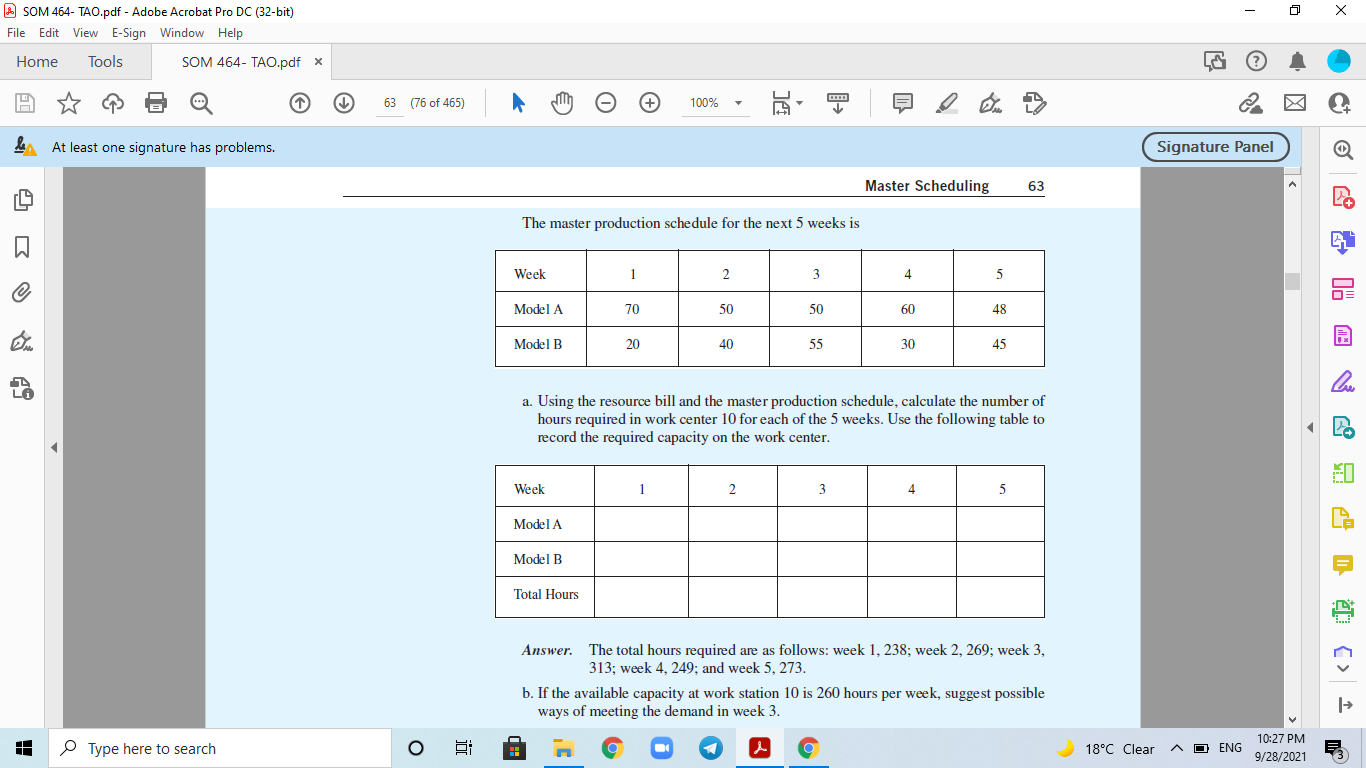Open the Organize Pages tool
Viewport: 1366px width, 768px height.
tap(1342, 289)
